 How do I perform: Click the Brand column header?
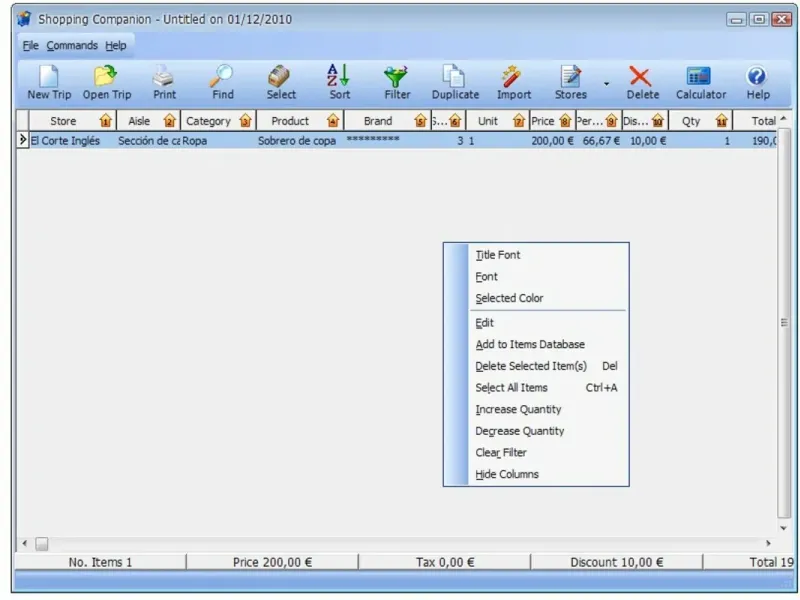pos(387,121)
